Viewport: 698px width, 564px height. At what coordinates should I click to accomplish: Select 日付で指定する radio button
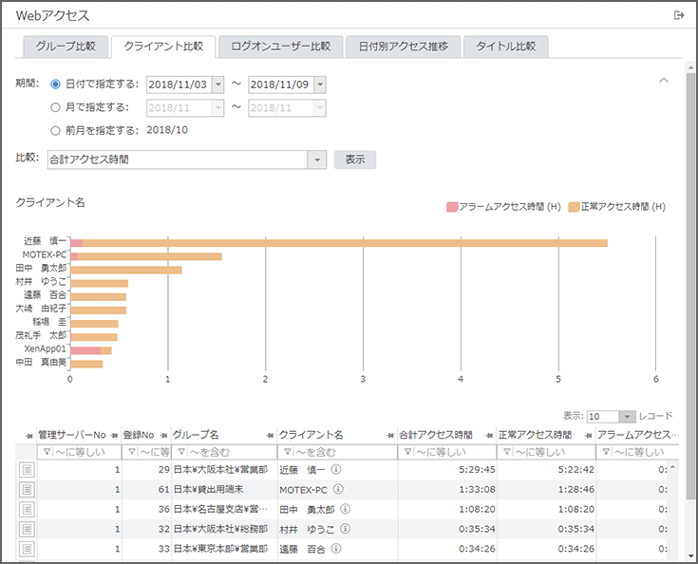pos(55,84)
